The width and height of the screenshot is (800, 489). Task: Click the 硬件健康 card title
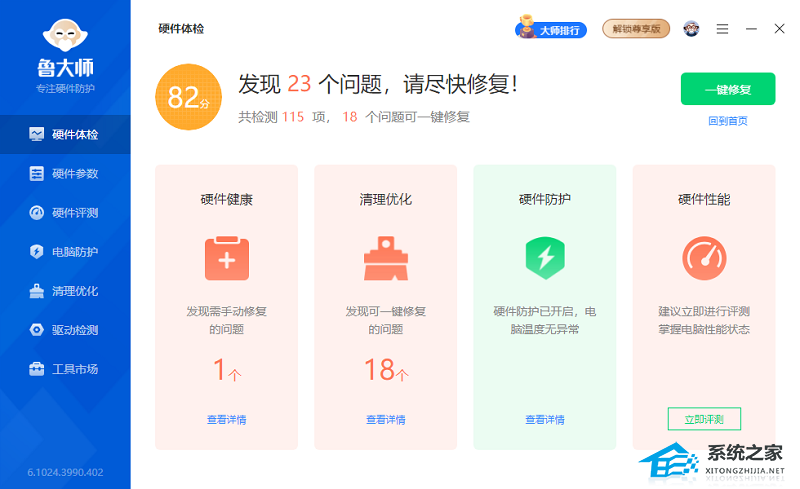coord(227,200)
